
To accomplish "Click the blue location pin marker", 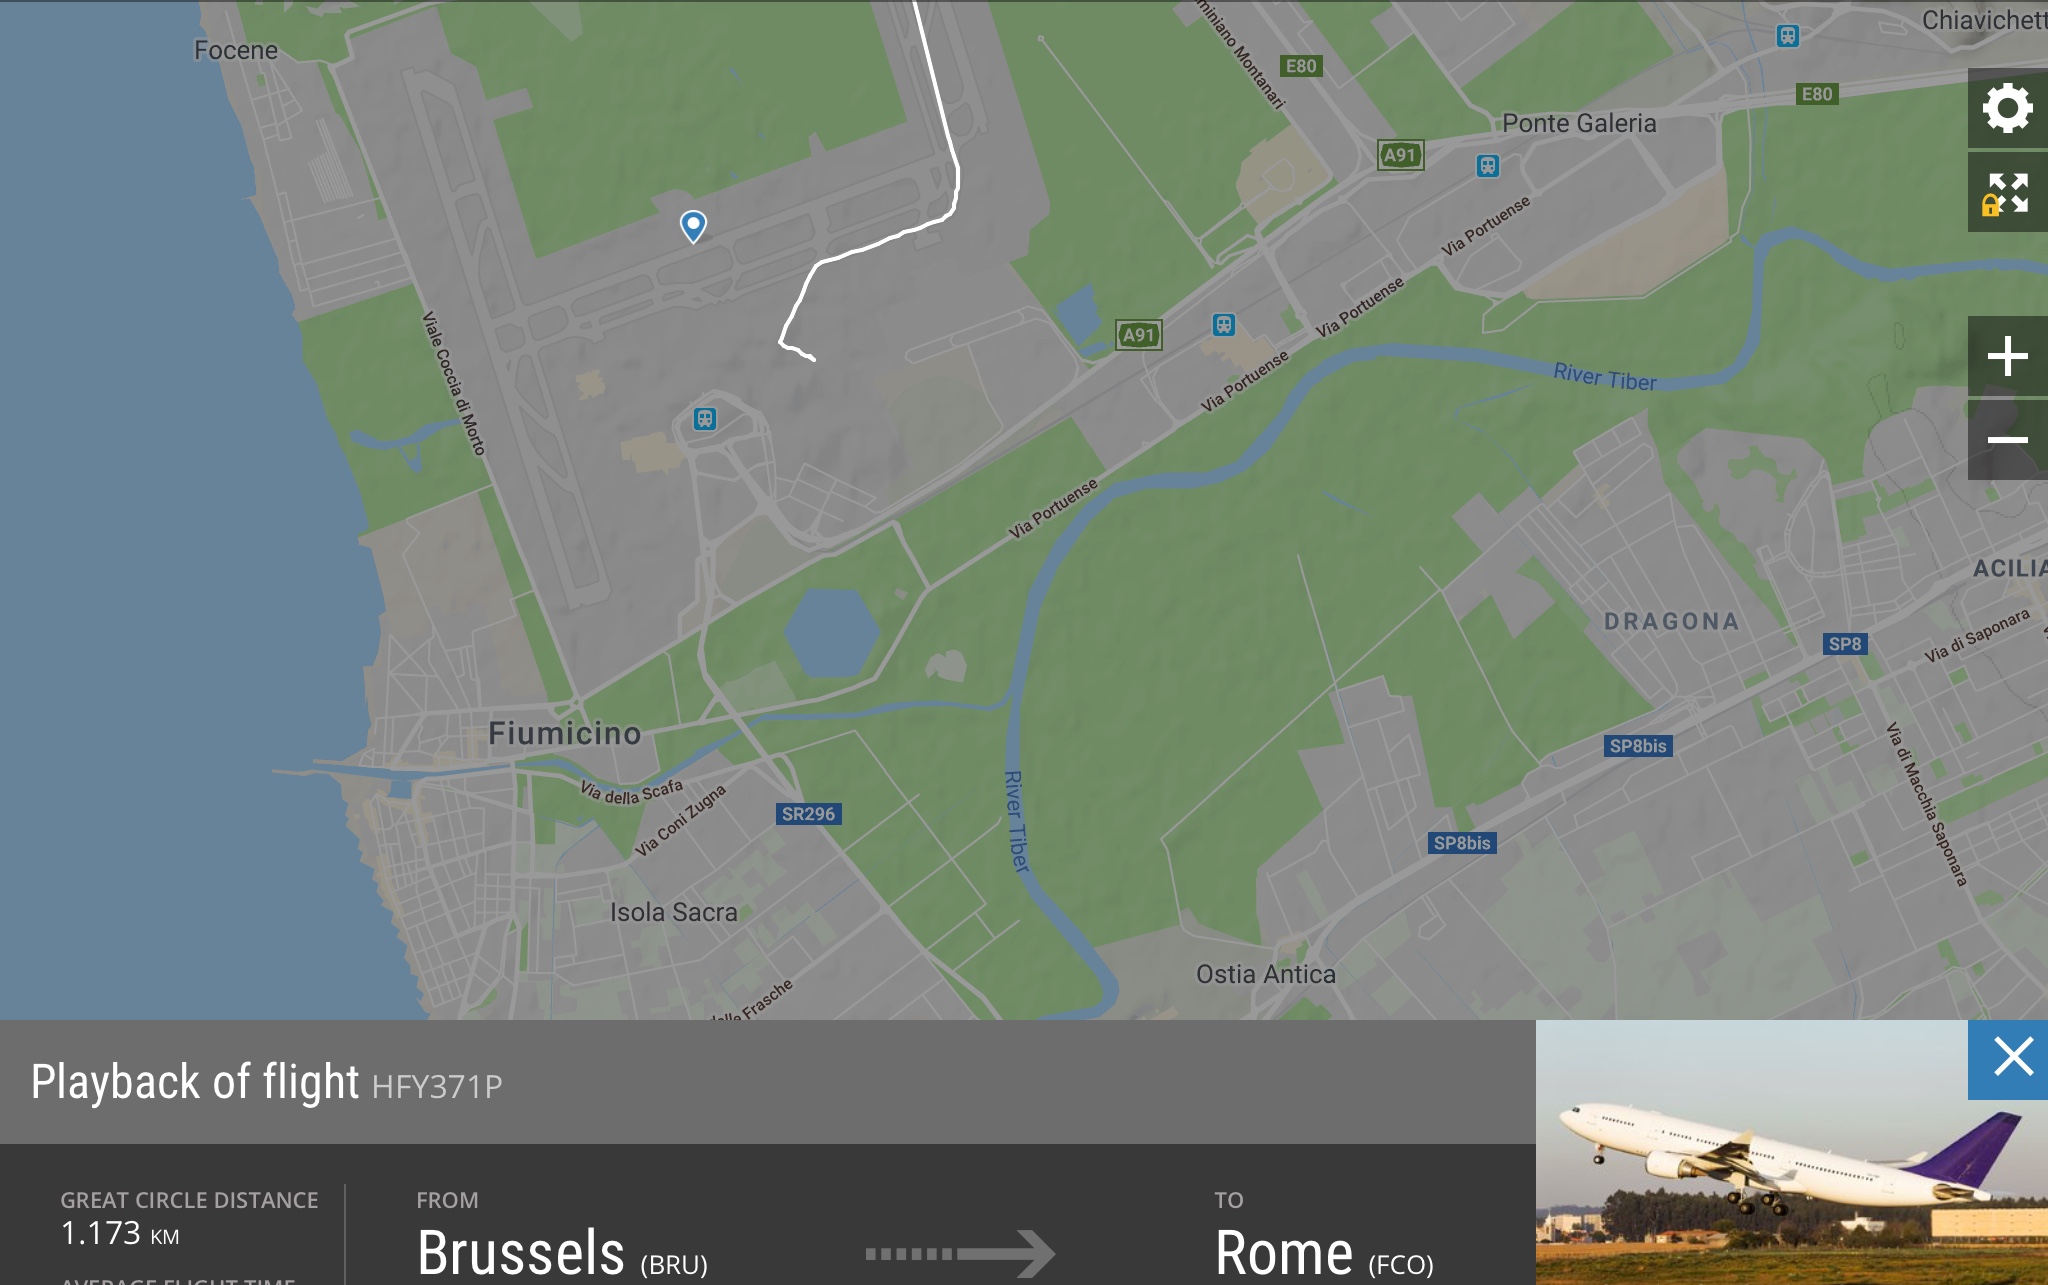I will click(693, 226).
